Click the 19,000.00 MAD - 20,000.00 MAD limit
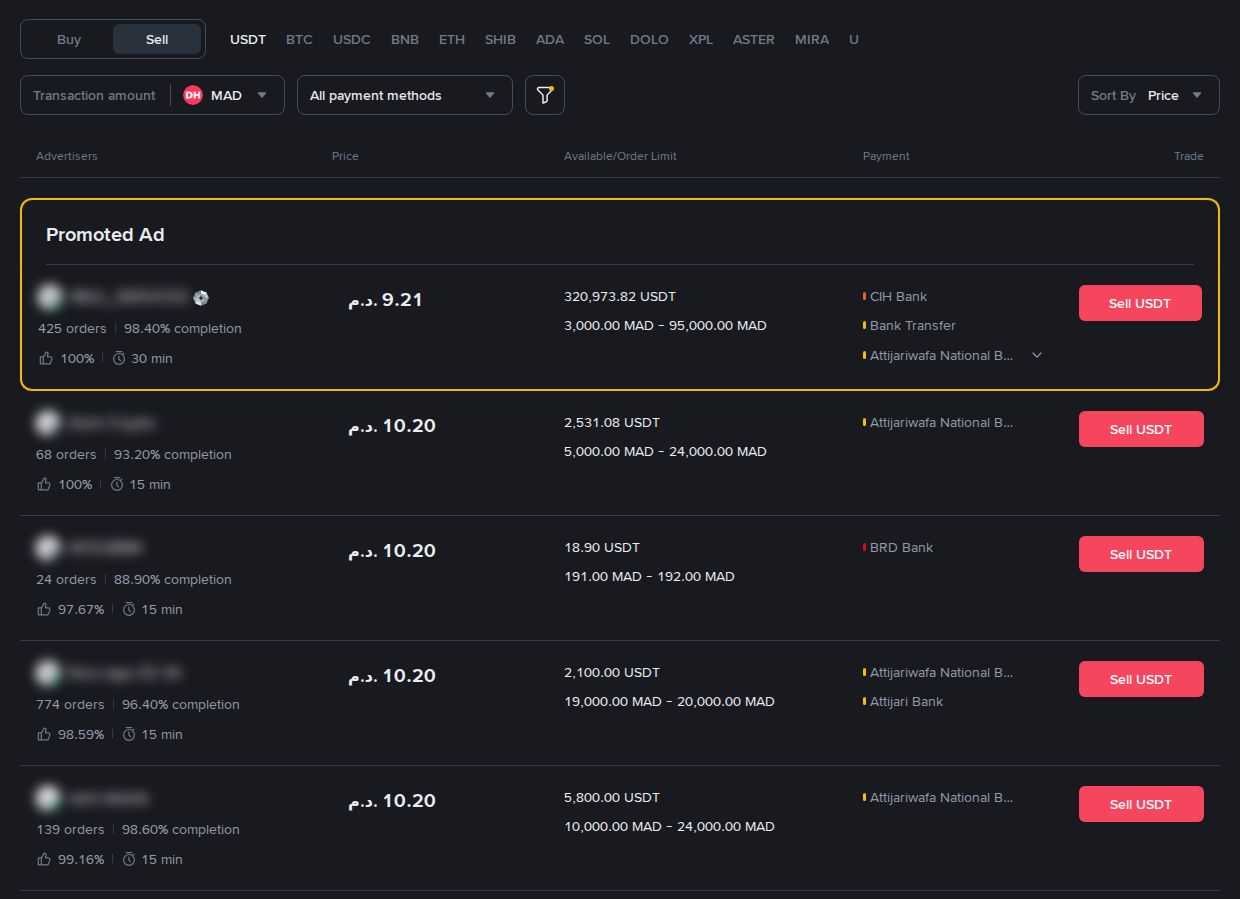Image resolution: width=1240 pixels, height=899 pixels. pos(669,702)
